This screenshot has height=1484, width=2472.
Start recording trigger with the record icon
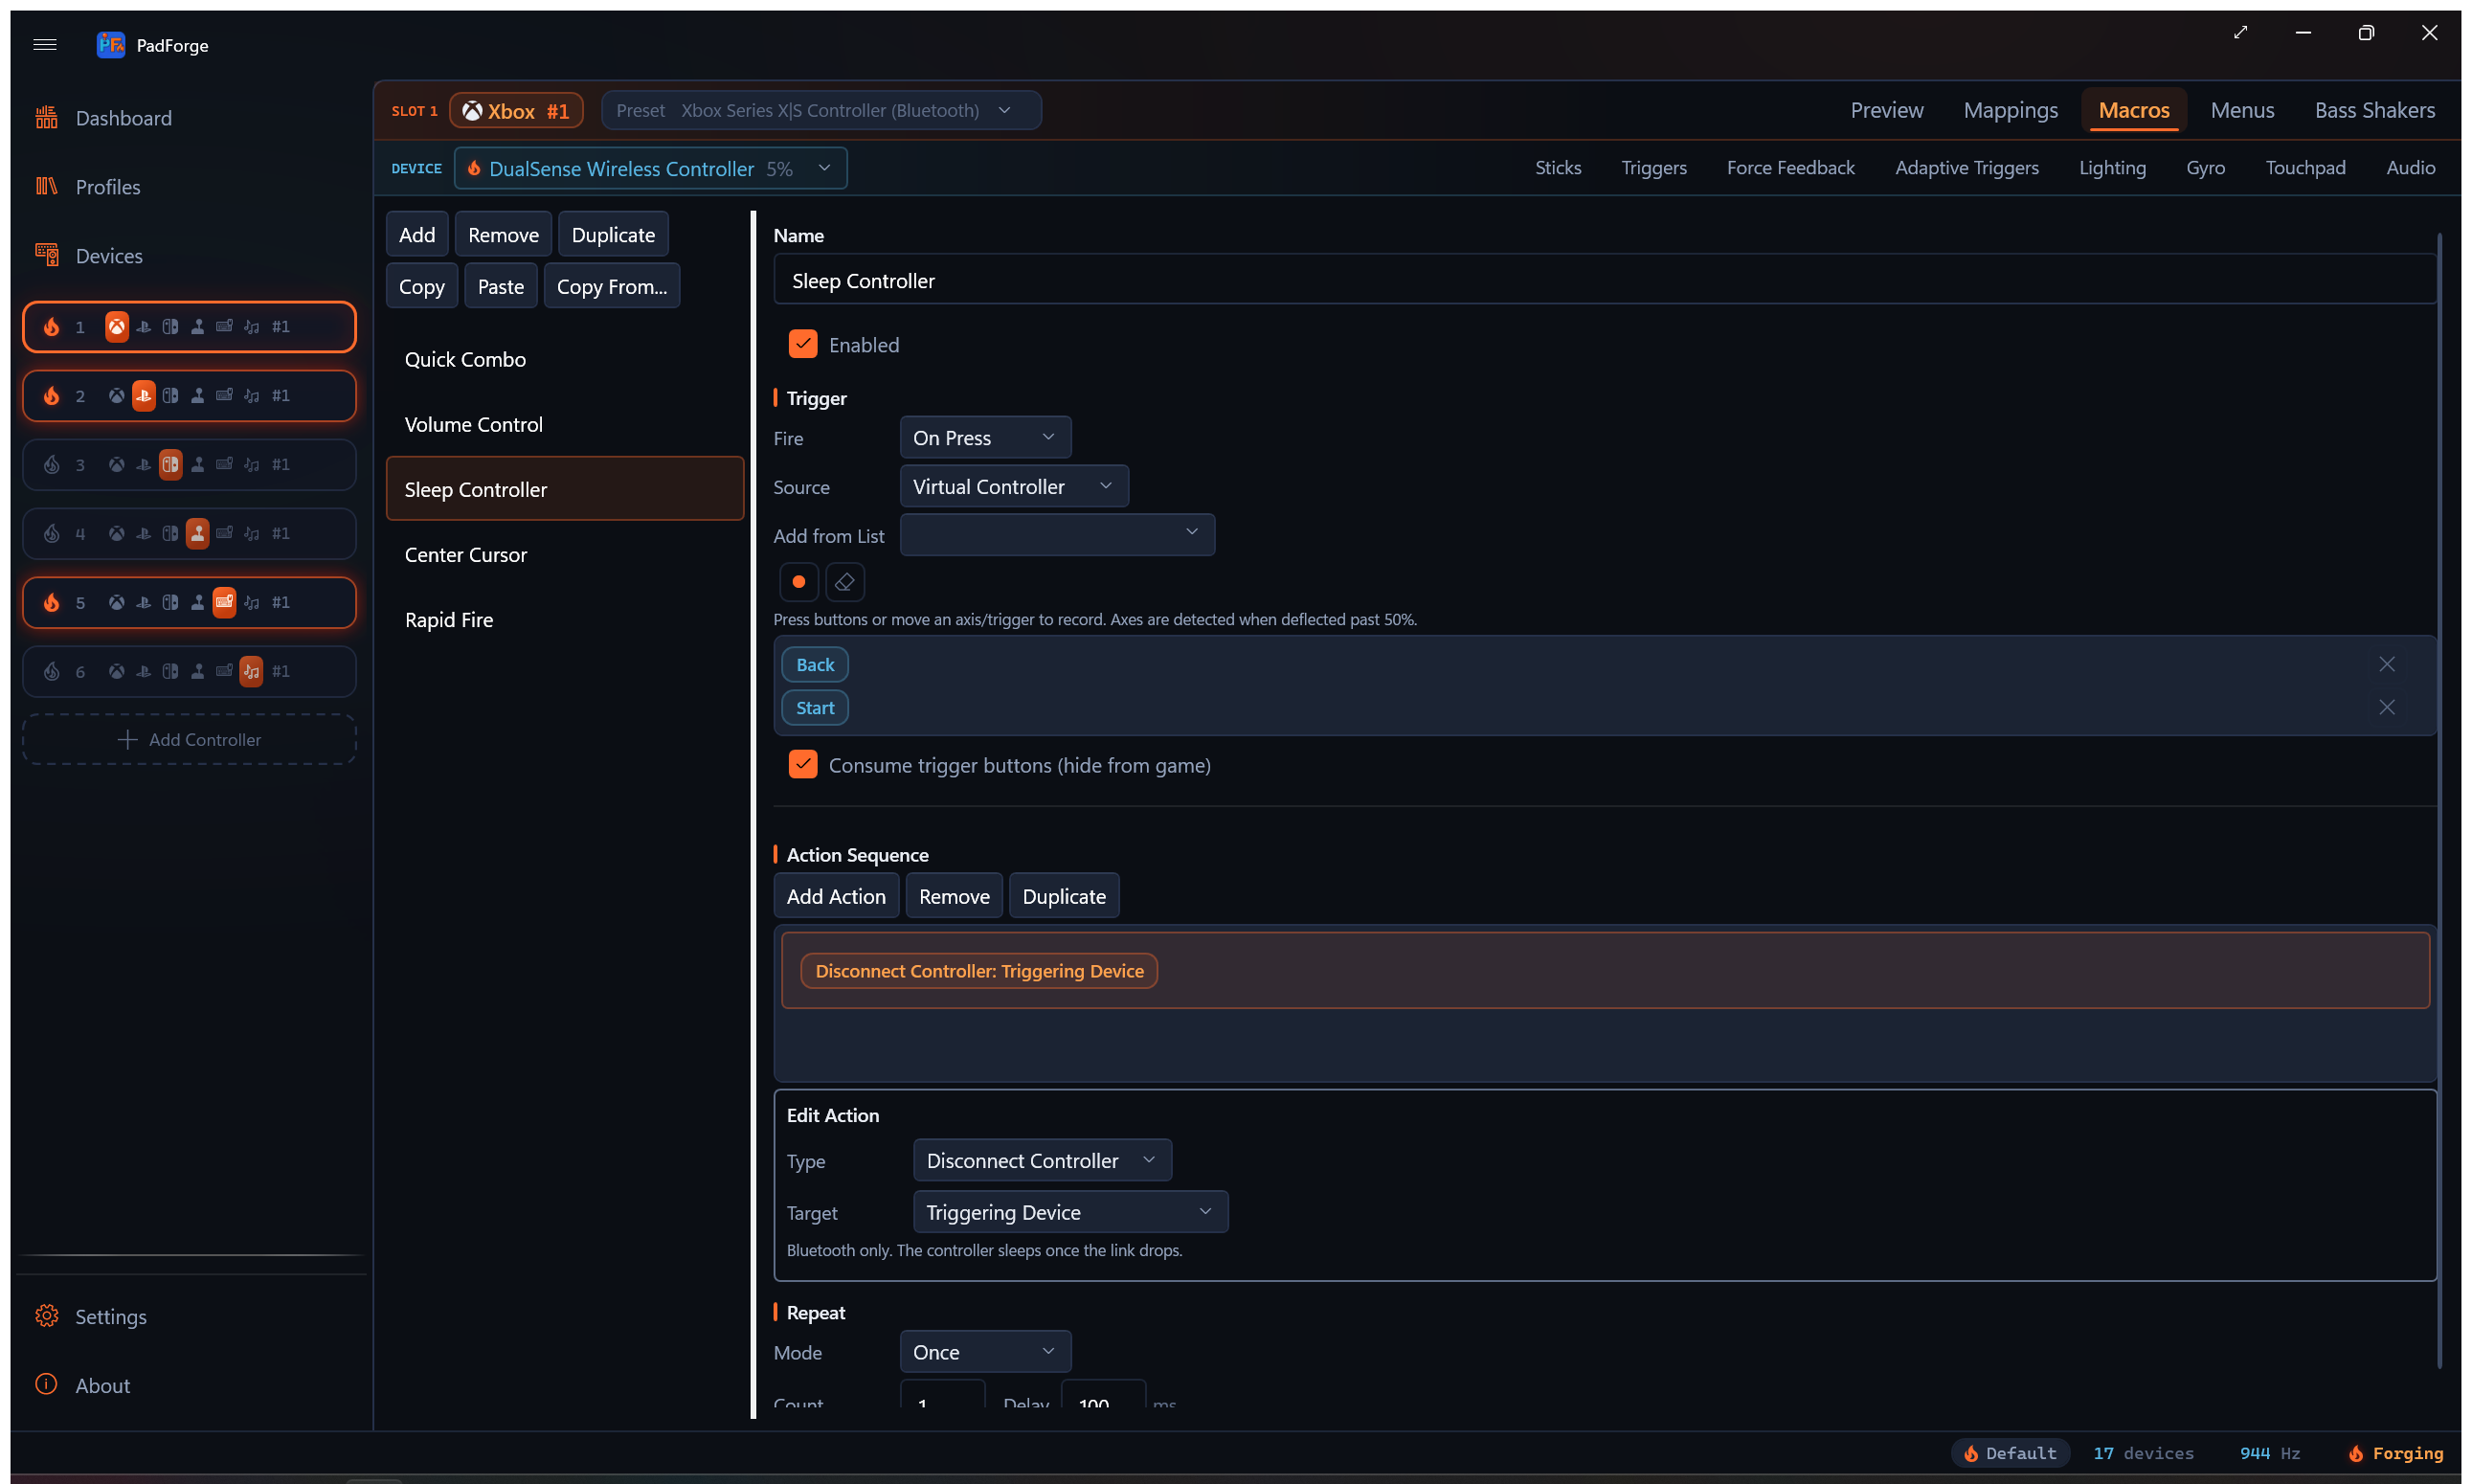(x=799, y=582)
